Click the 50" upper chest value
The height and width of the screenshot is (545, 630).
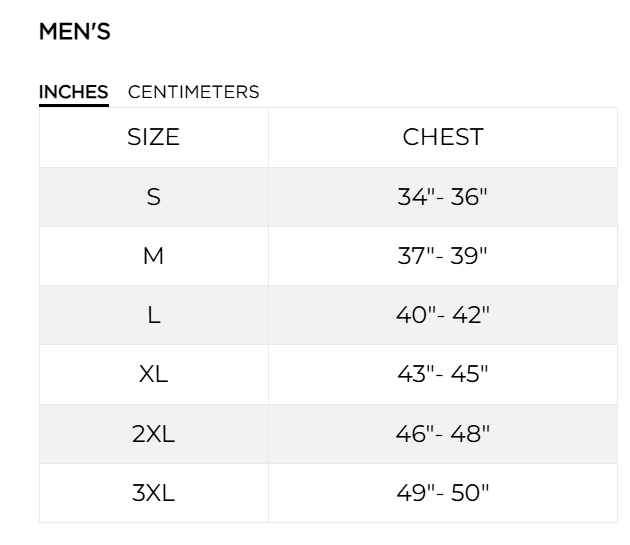(468, 493)
